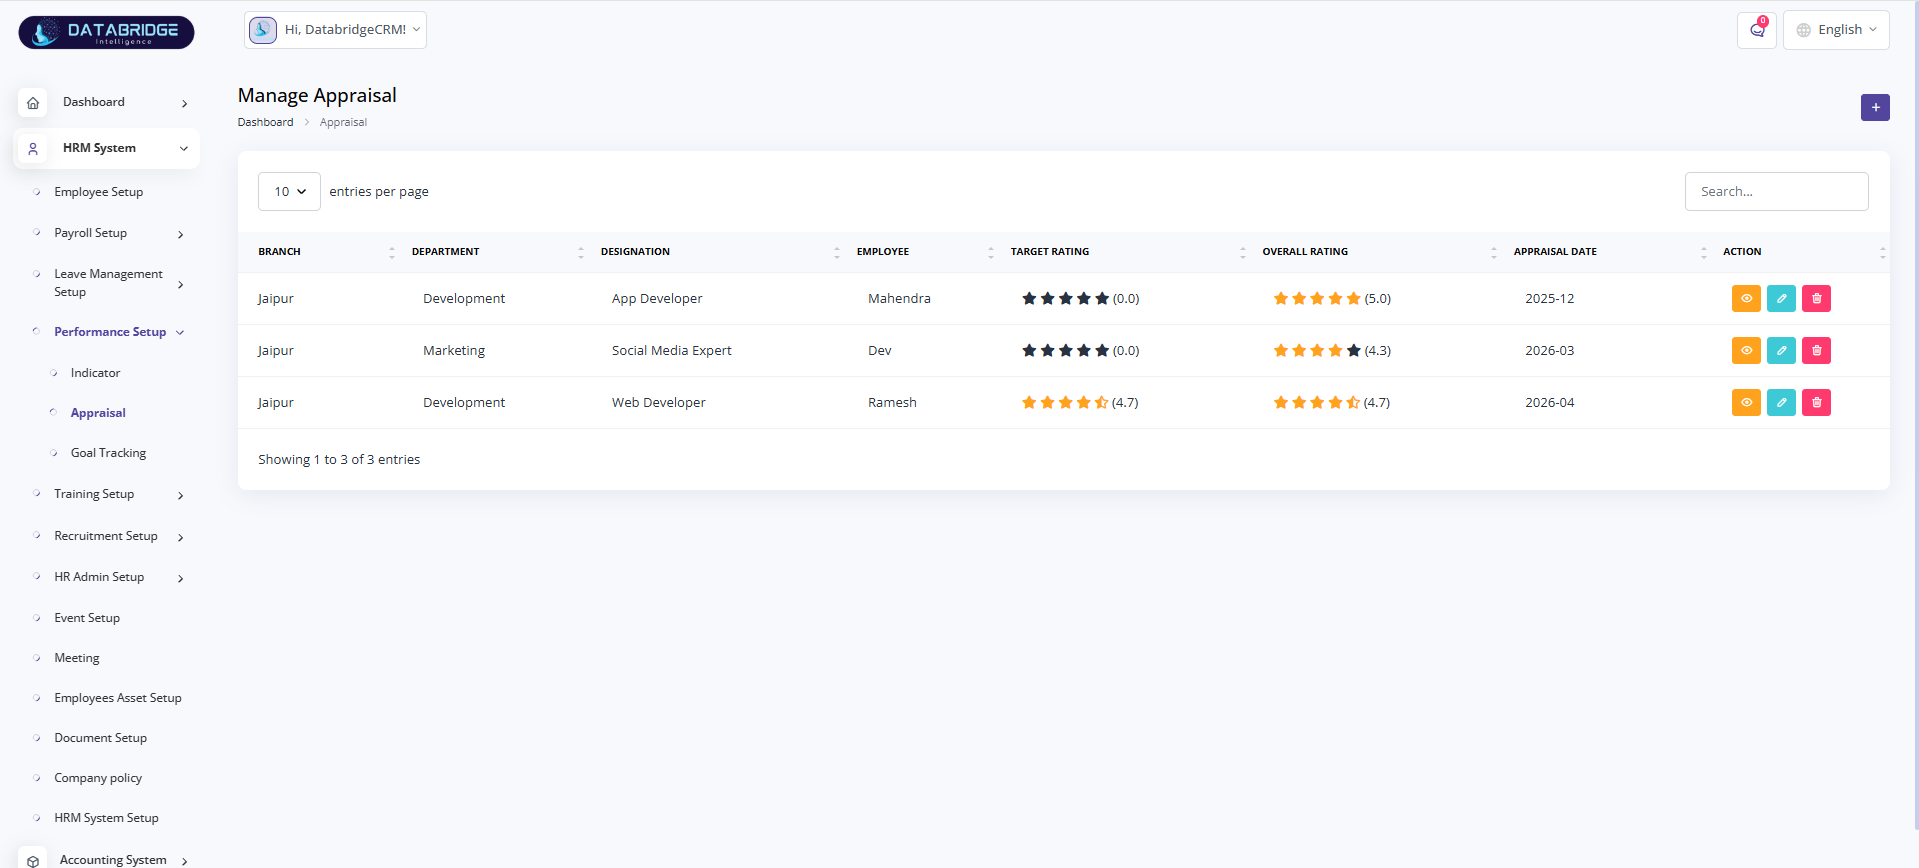Viewport: 1919px width, 868px height.
Task: Open Goal Tracking page
Action: pos(108,453)
